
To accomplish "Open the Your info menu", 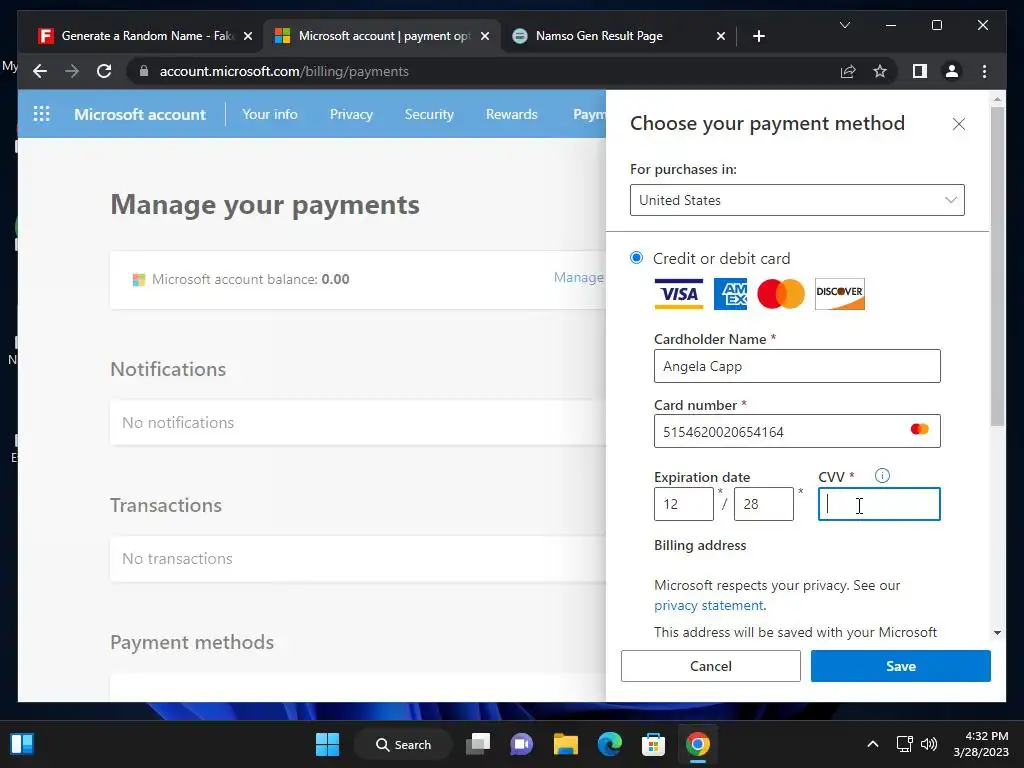I will pos(270,114).
